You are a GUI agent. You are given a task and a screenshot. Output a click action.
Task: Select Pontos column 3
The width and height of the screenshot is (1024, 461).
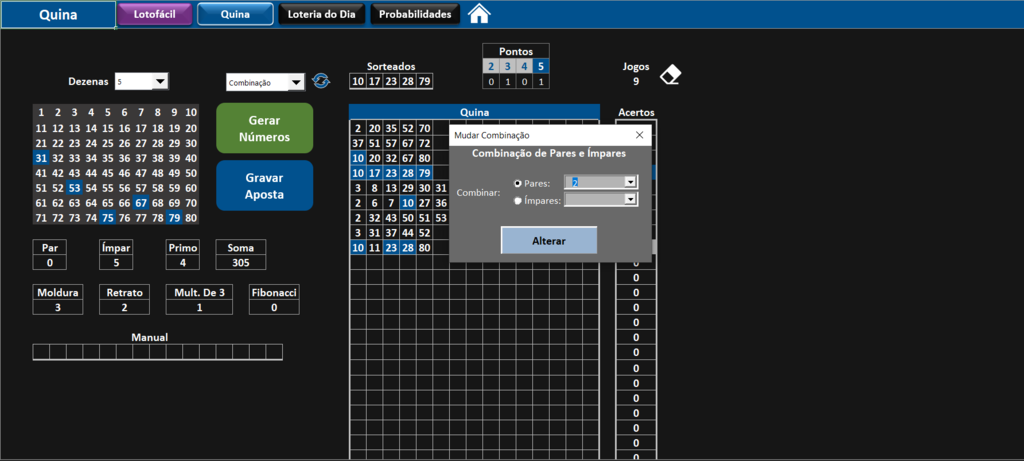tap(507, 67)
